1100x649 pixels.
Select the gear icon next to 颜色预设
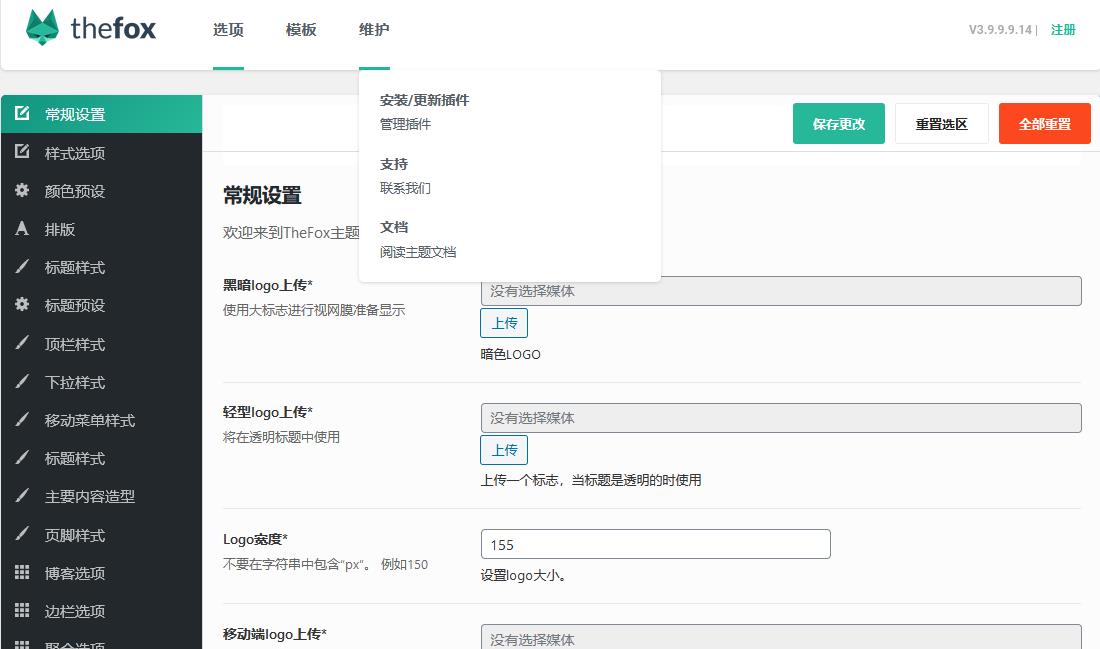click(x=22, y=190)
